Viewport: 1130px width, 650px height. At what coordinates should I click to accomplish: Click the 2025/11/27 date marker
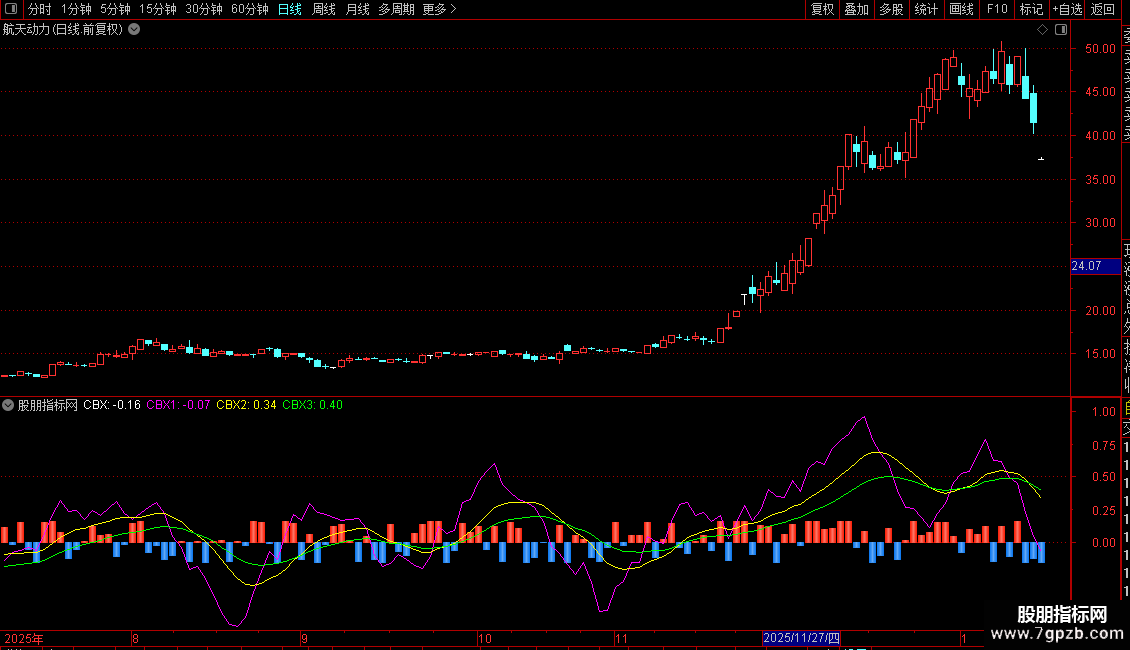pyautogui.click(x=801, y=638)
